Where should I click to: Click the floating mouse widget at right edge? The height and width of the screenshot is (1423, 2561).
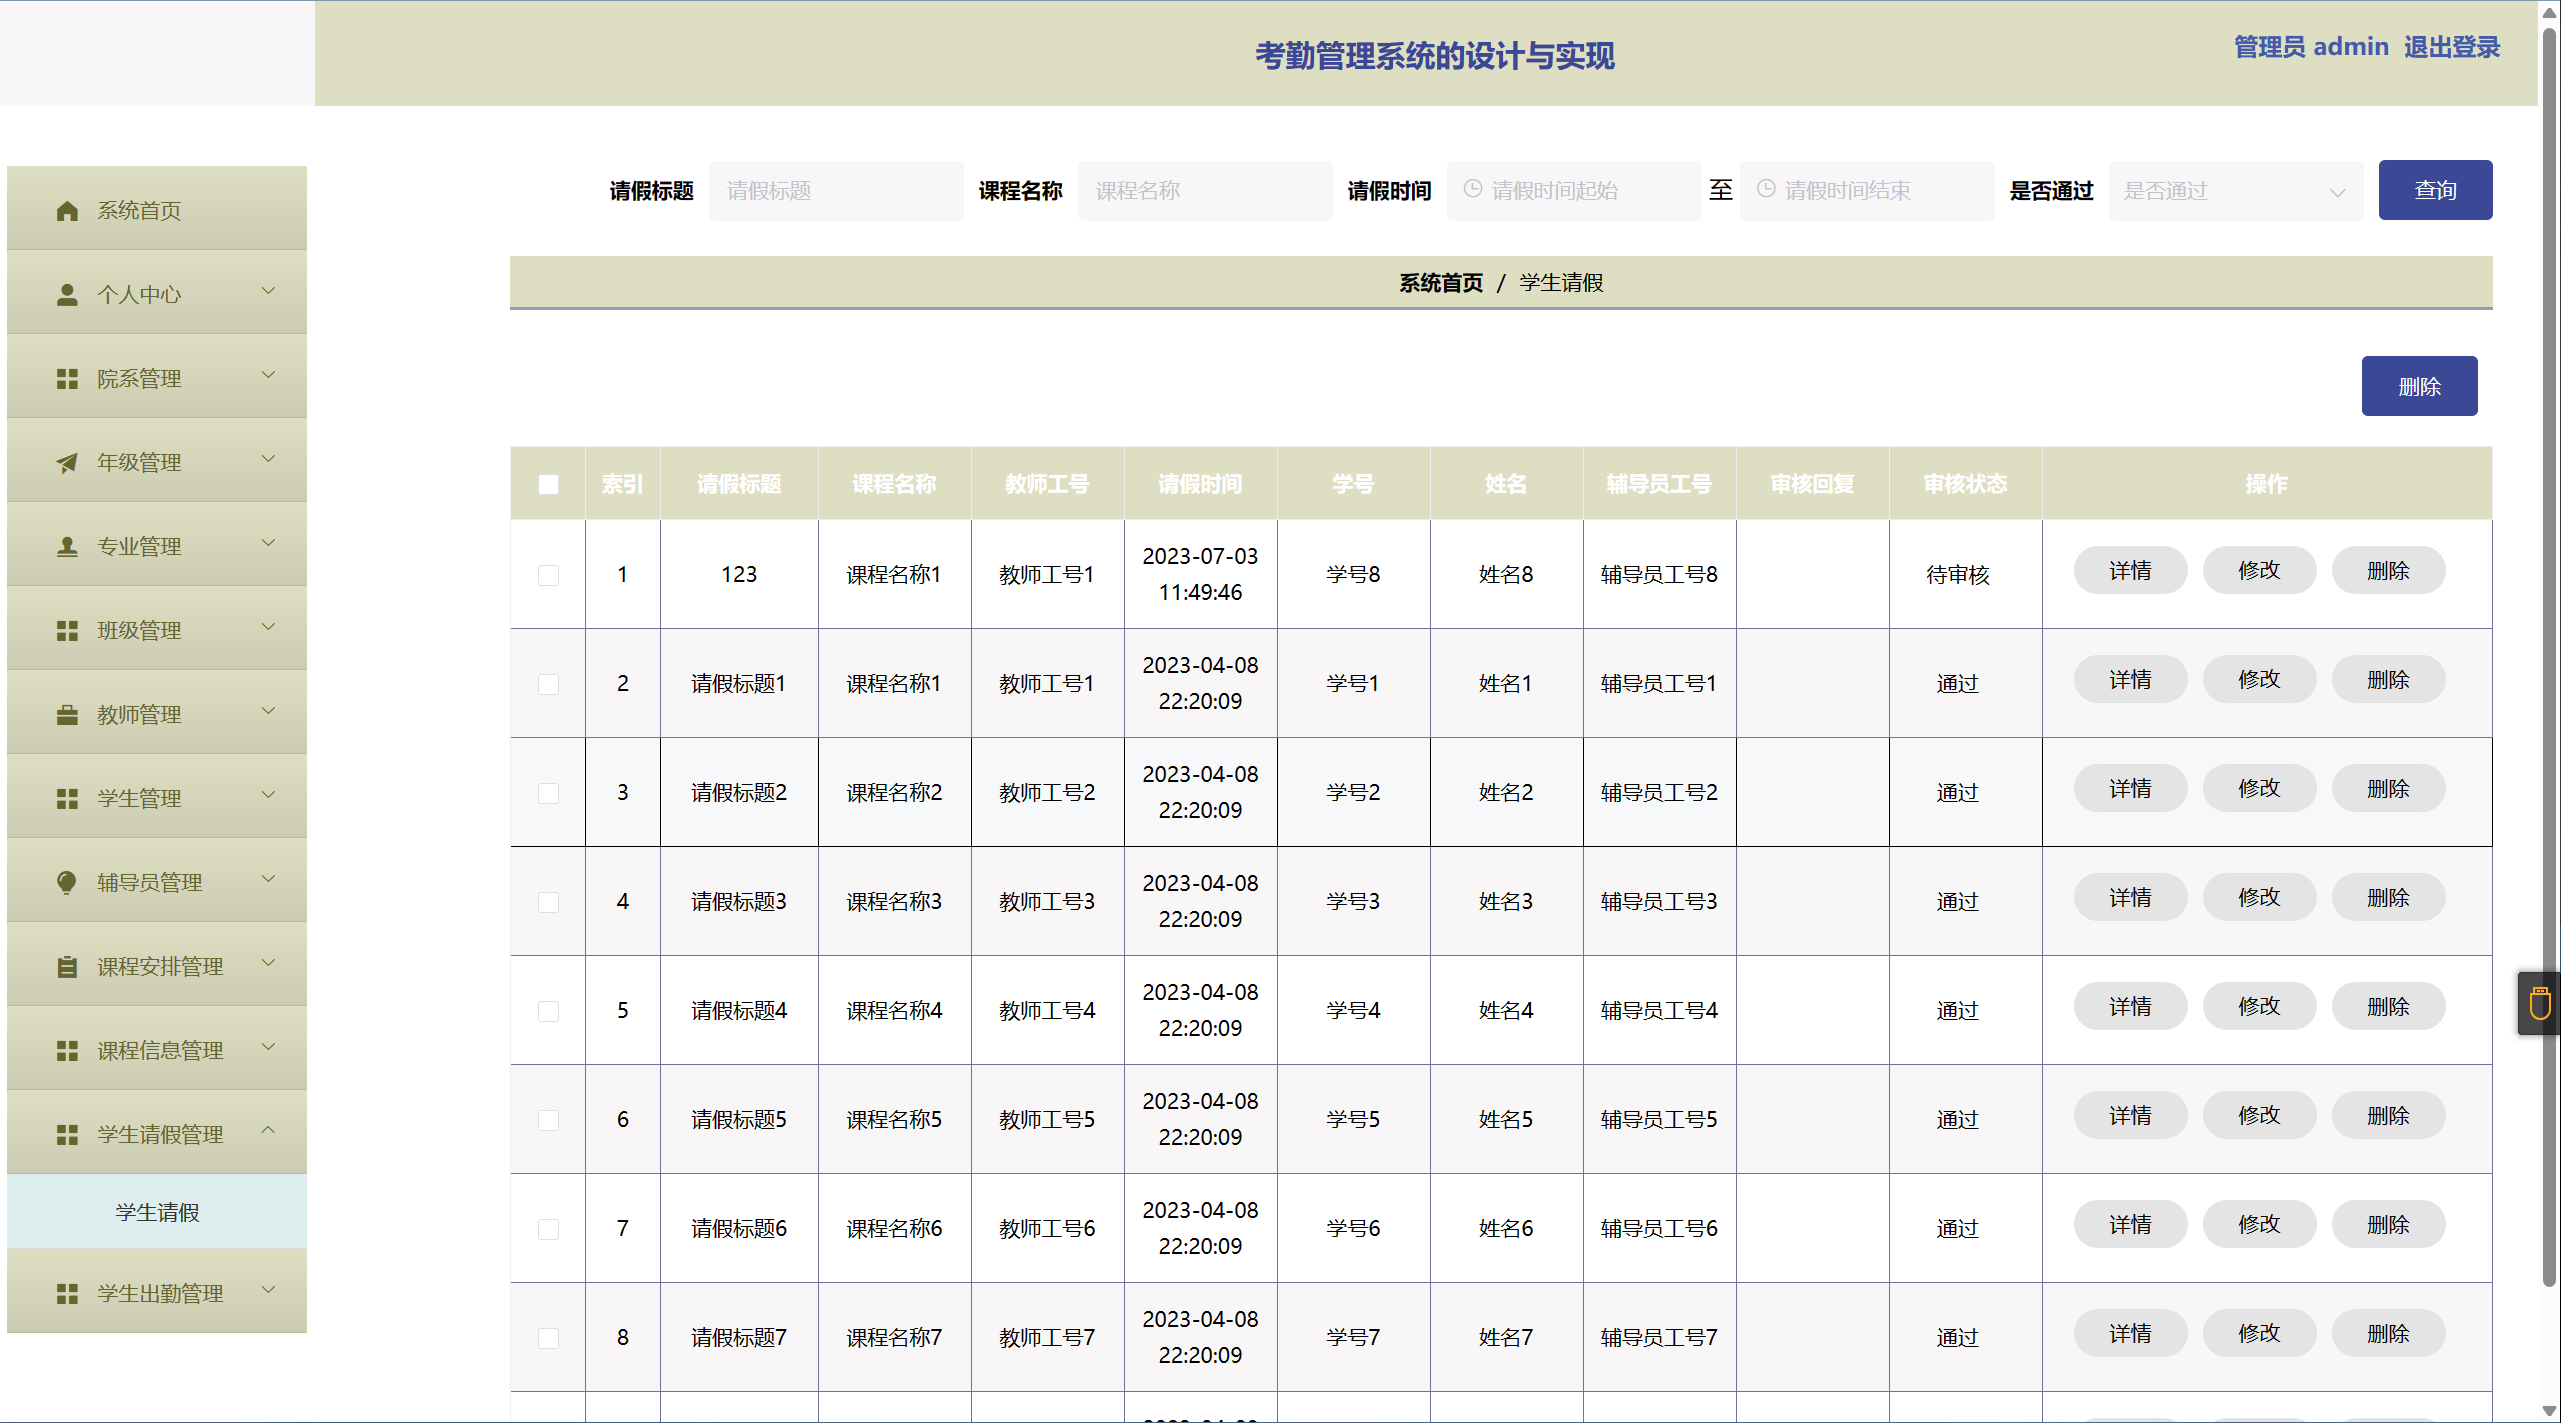tap(2539, 1003)
